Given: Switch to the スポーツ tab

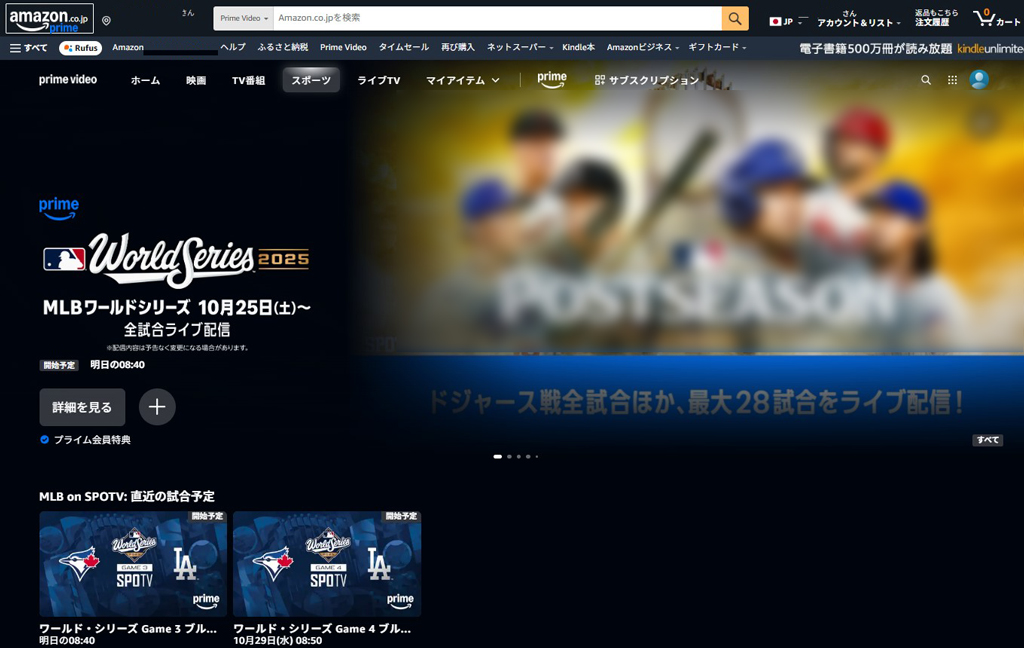Looking at the screenshot, I should coord(311,80).
